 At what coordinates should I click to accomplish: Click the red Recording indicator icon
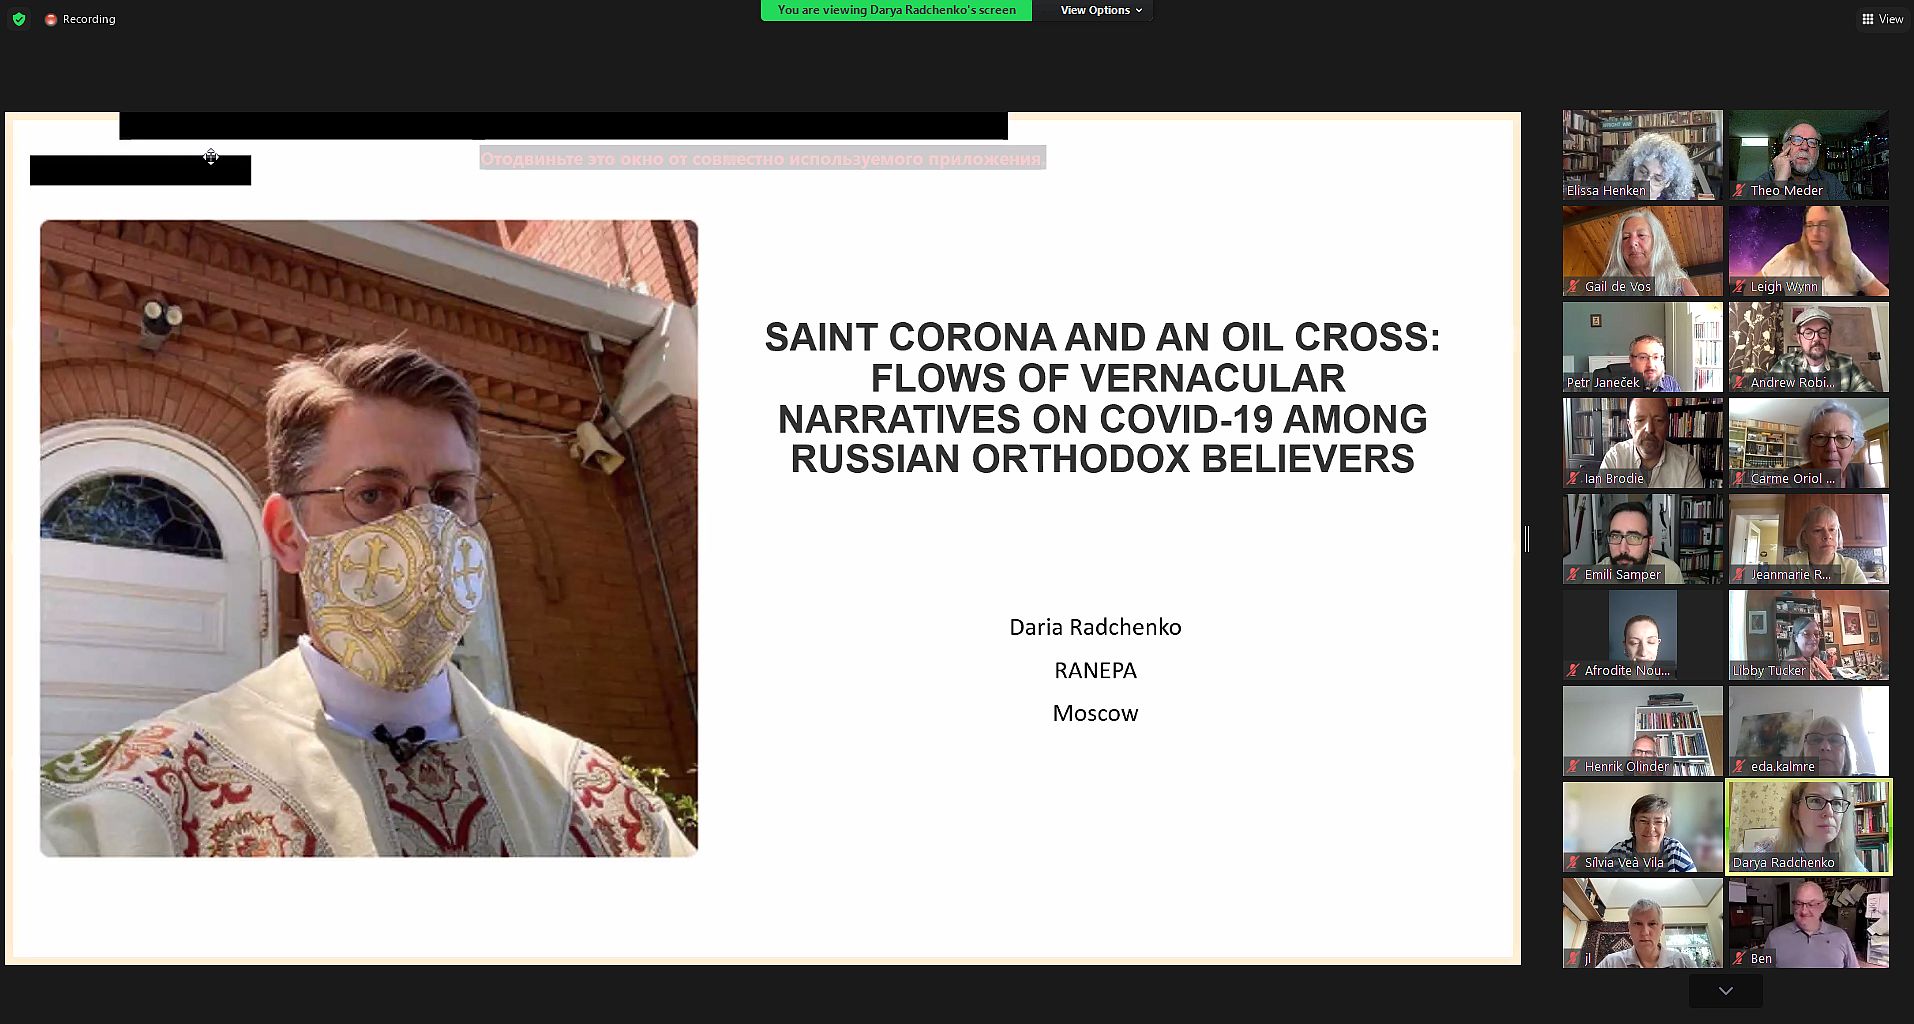(51, 19)
